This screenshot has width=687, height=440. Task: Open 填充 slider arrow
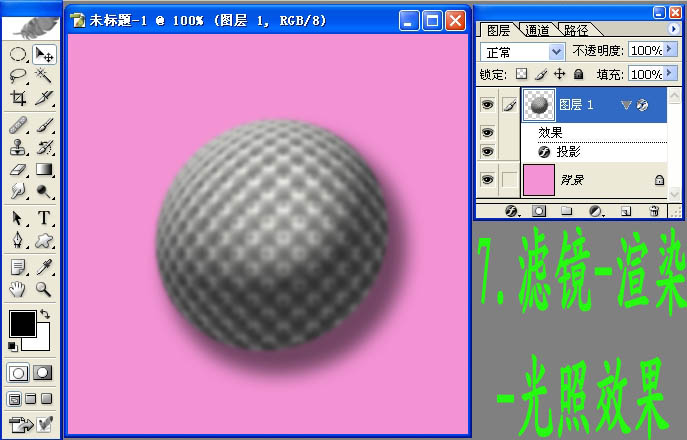point(671,74)
